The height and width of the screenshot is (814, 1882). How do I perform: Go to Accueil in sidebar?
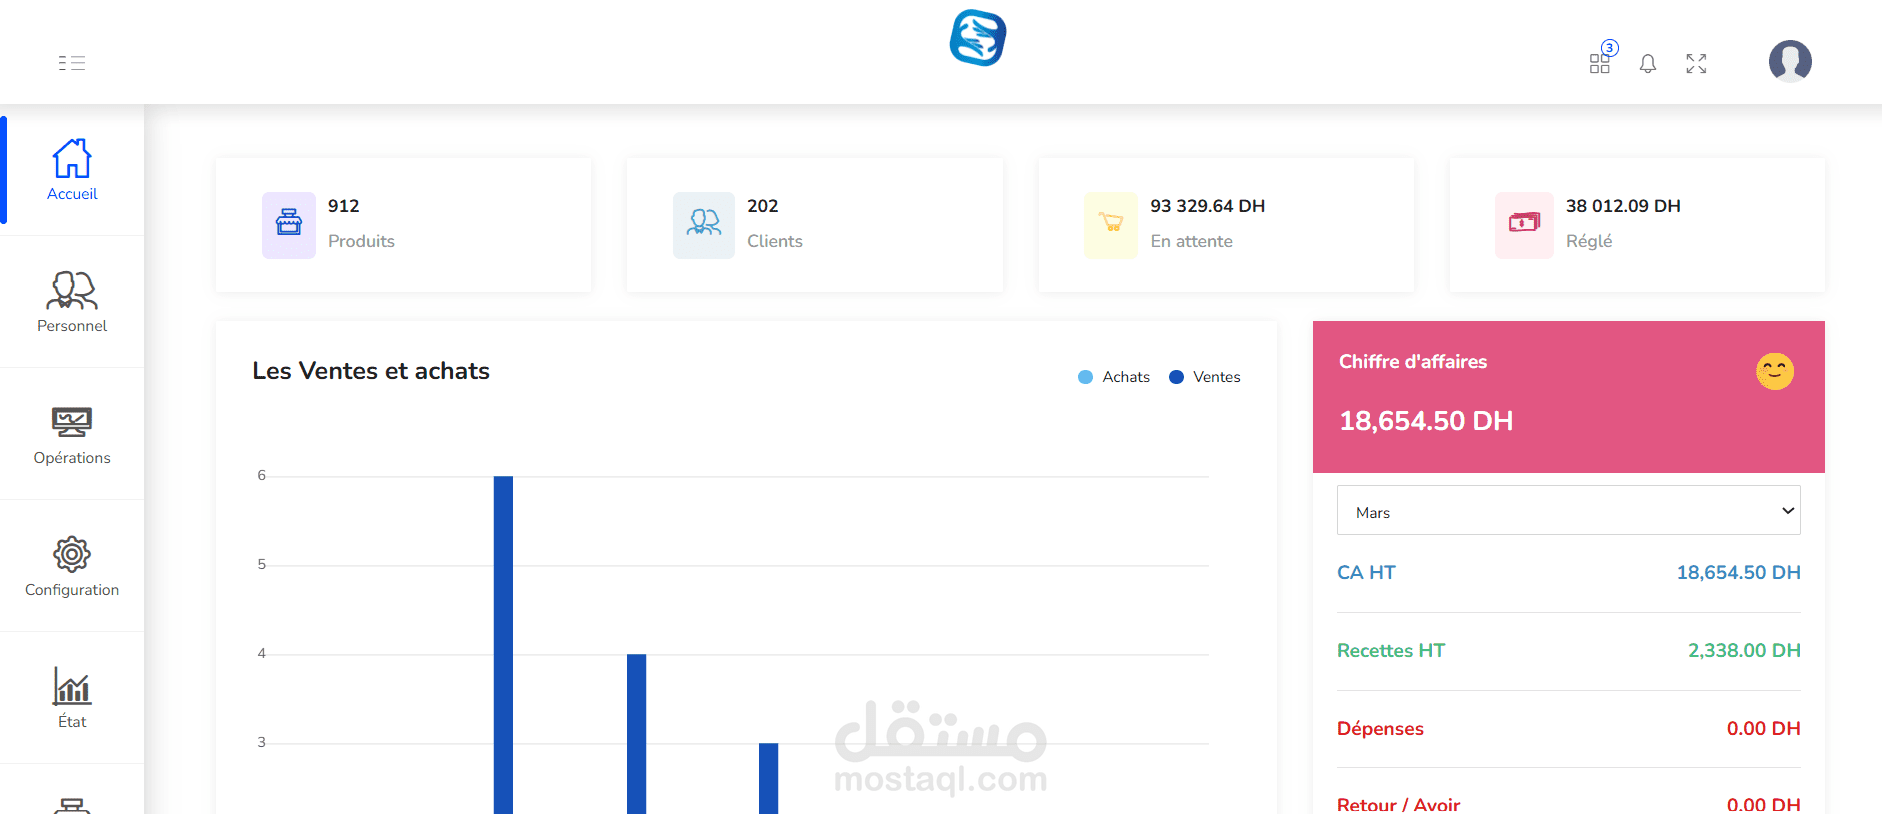(x=72, y=170)
